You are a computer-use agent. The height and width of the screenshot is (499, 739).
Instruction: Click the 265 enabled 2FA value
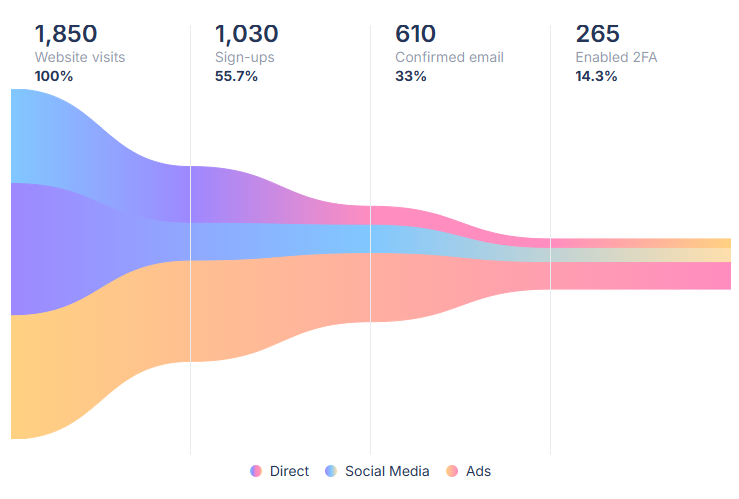coord(598,35)
